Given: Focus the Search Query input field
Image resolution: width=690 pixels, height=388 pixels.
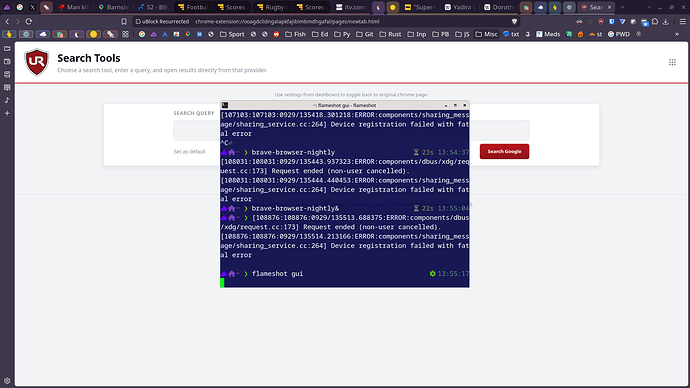Looking at the screenshot, I should coord(351,130).
